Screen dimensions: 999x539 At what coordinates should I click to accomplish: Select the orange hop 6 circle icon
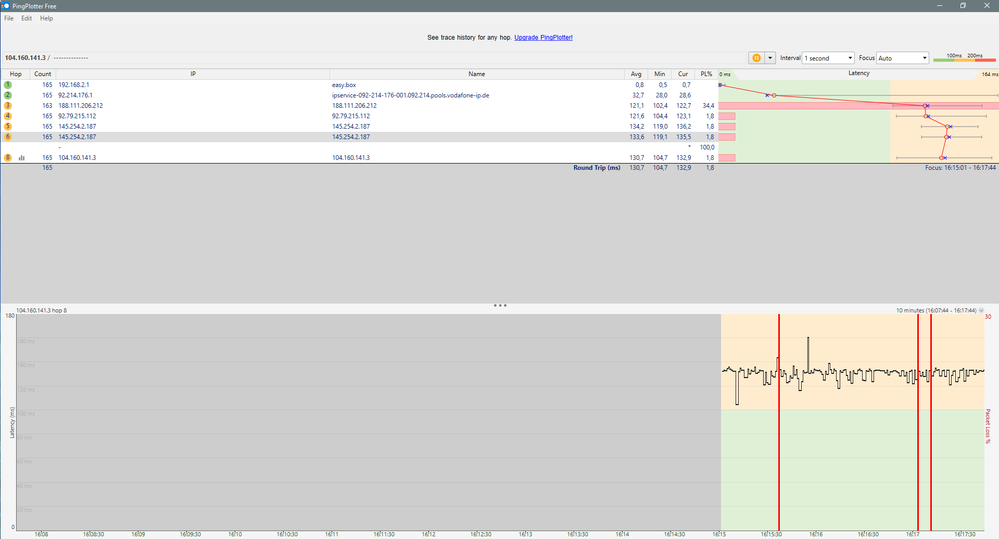point(8,137)
